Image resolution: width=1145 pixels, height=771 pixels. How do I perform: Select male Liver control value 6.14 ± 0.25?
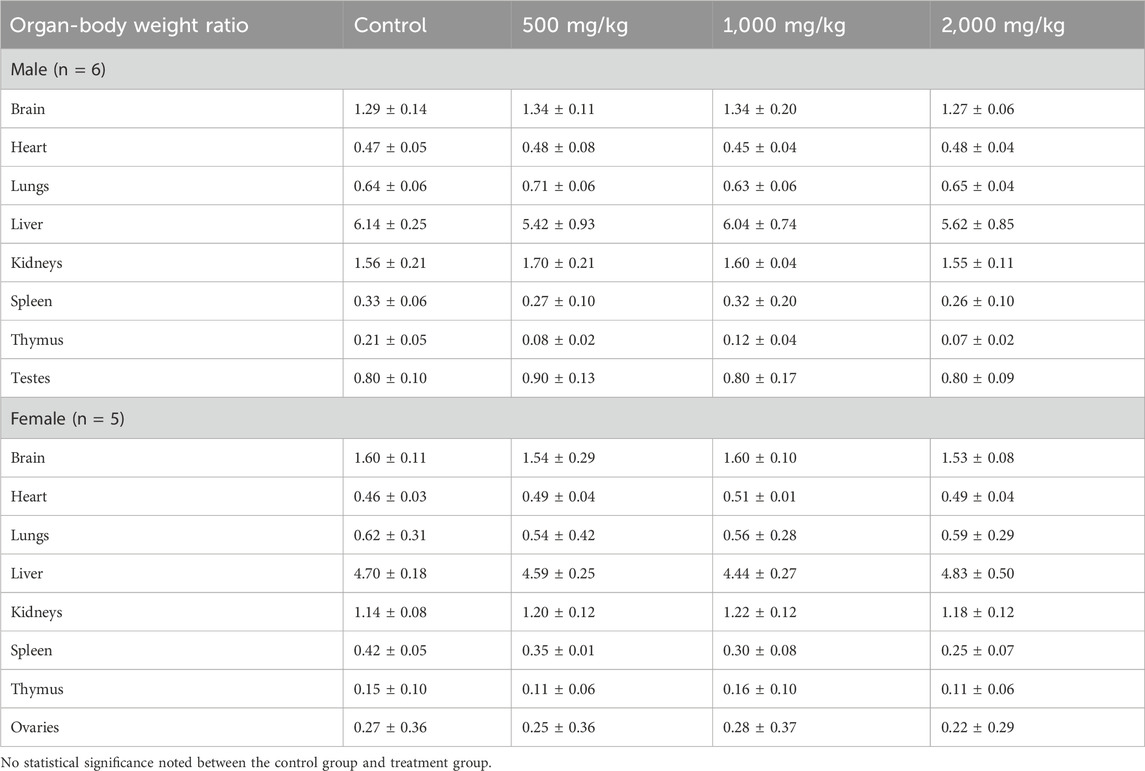click(391, 225)
